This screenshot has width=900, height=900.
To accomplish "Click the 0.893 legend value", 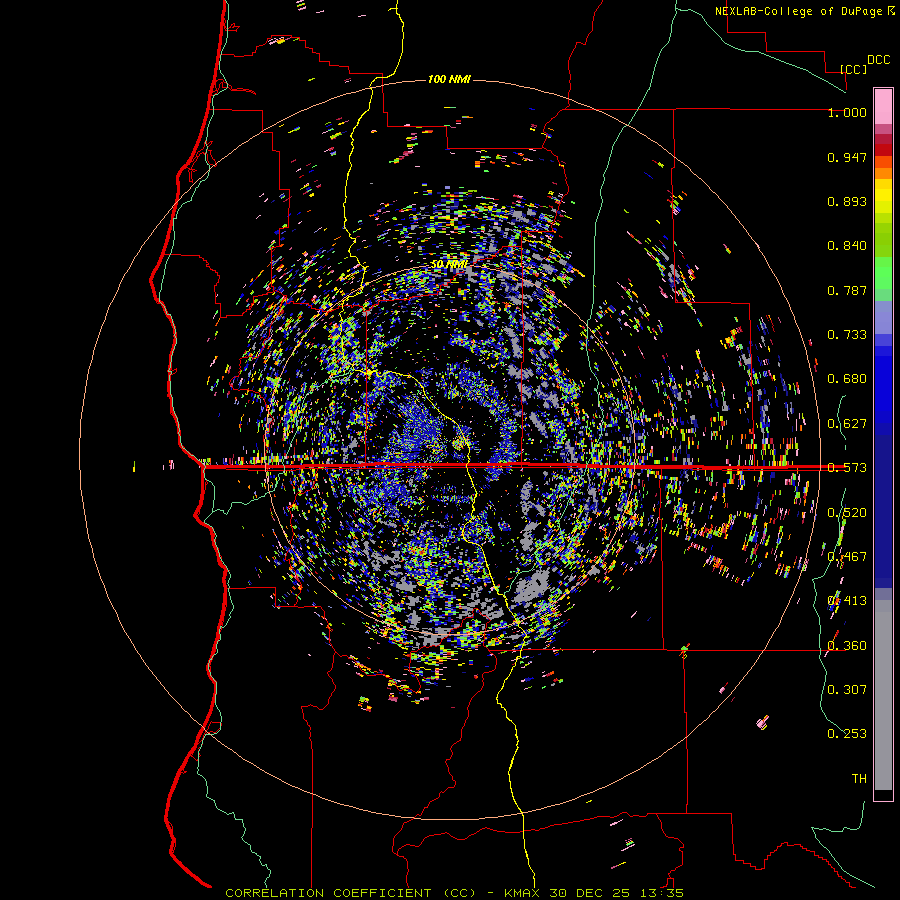I will (847, 201).
